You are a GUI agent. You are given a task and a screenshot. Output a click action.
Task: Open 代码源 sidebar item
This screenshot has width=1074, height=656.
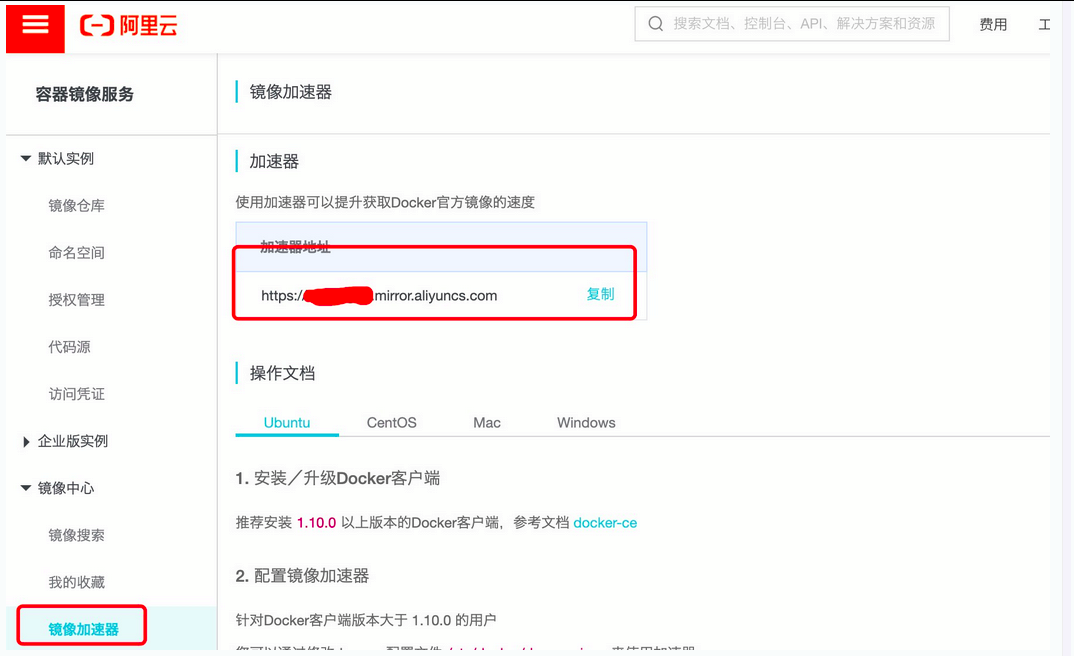coord(69,347)
